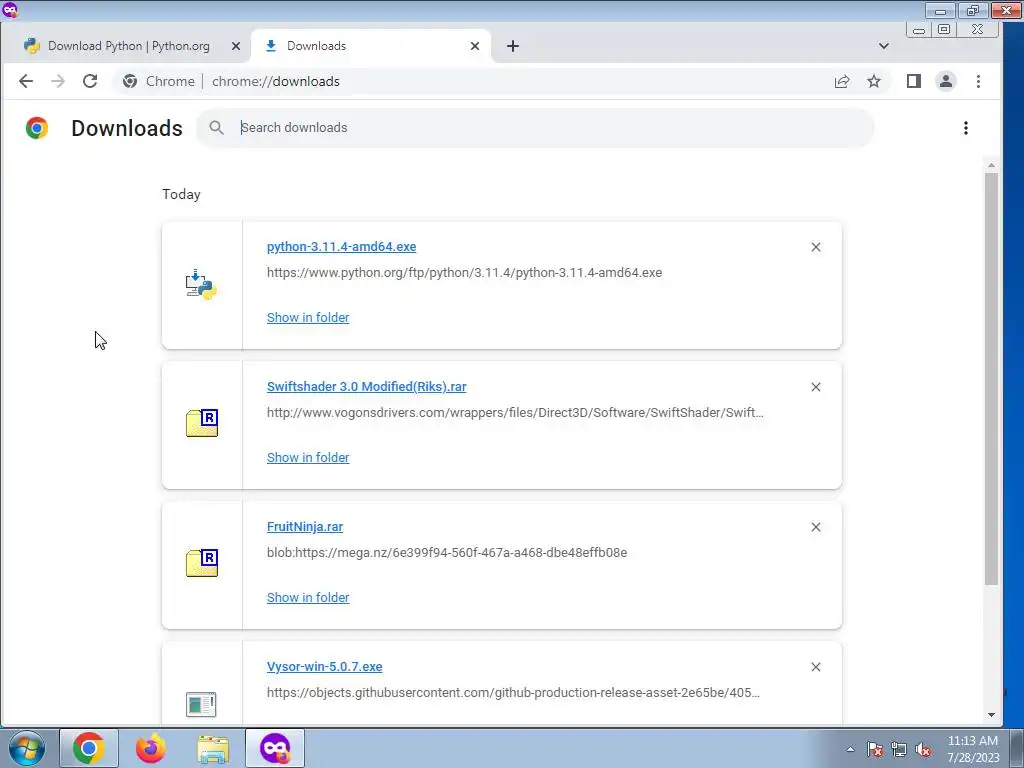The image size is (1024, 768).
Task: Click the page scrollbar down arrow
Action: 991,714
